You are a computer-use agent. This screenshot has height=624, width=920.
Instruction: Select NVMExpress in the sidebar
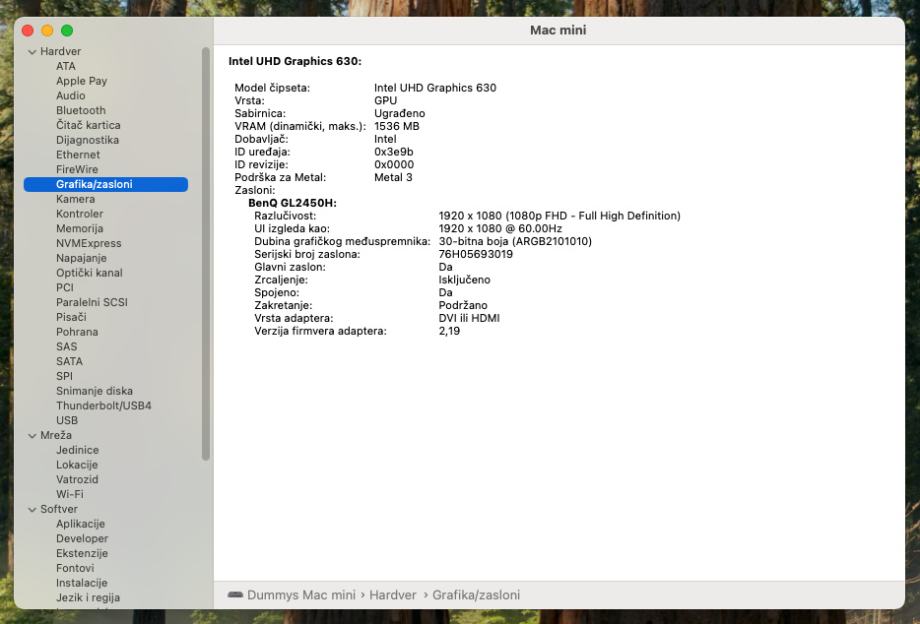coord(89,243)
